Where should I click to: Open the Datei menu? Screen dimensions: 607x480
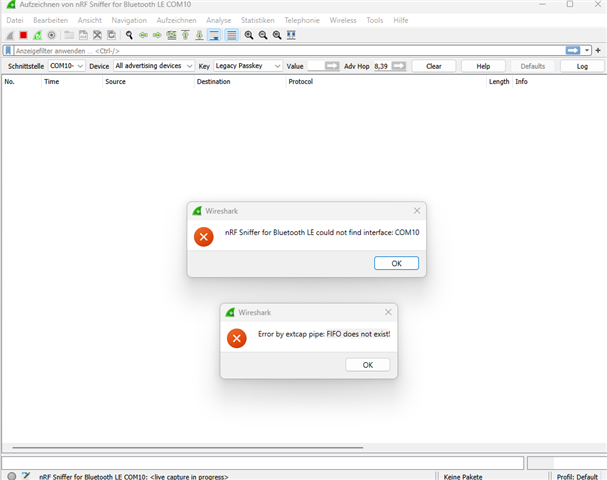(15, 20)
